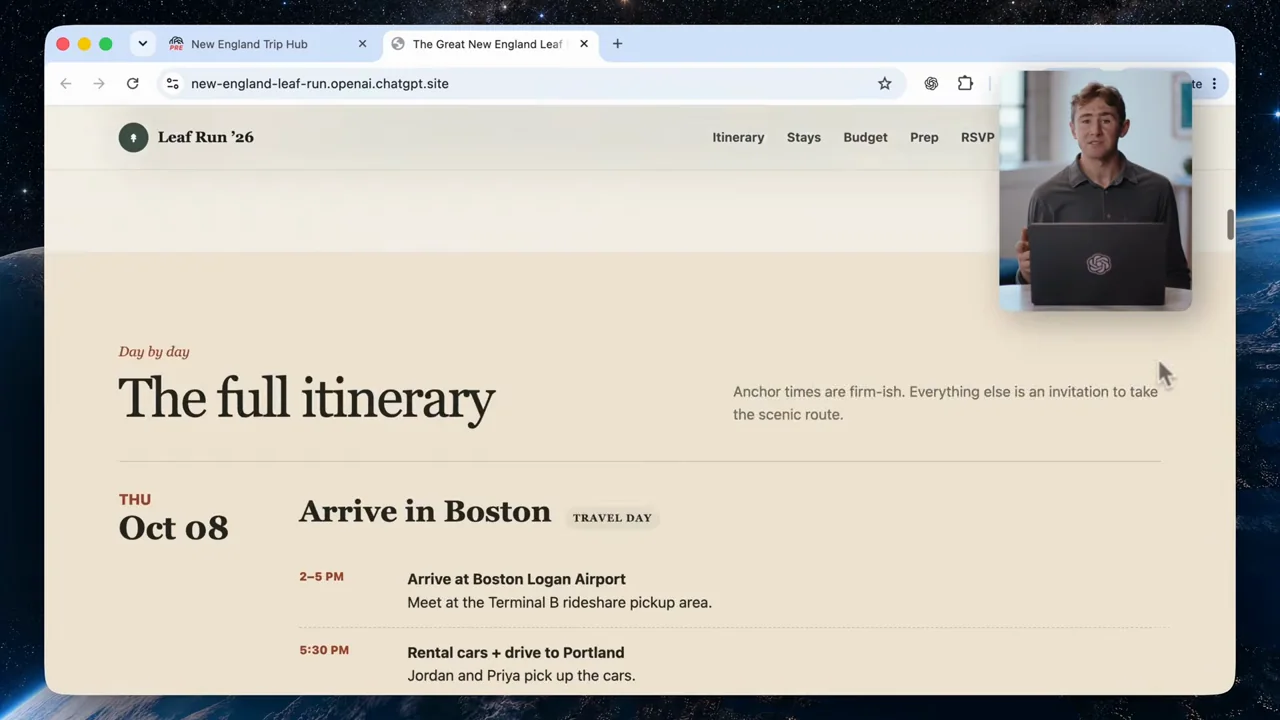Click the '2–5 PM' time label

pyautogui.click(x=321, y=577)
